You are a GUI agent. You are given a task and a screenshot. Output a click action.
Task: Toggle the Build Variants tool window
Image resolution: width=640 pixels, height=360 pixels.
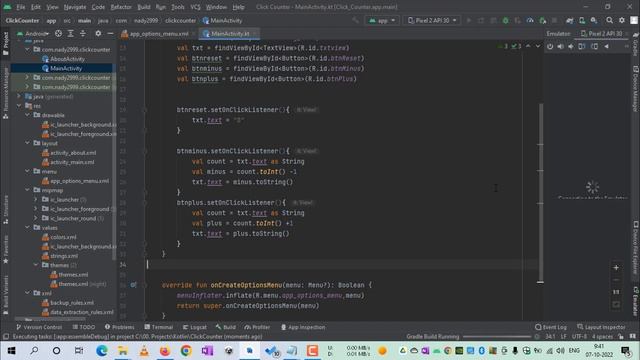pos(6,295)
